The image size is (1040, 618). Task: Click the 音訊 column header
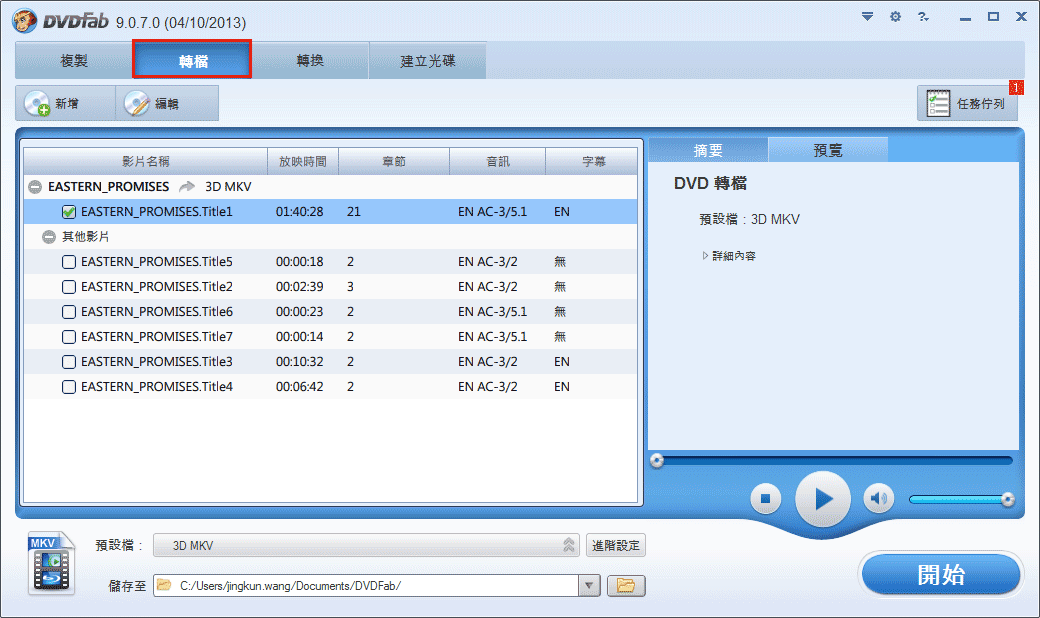coord(497,161)
